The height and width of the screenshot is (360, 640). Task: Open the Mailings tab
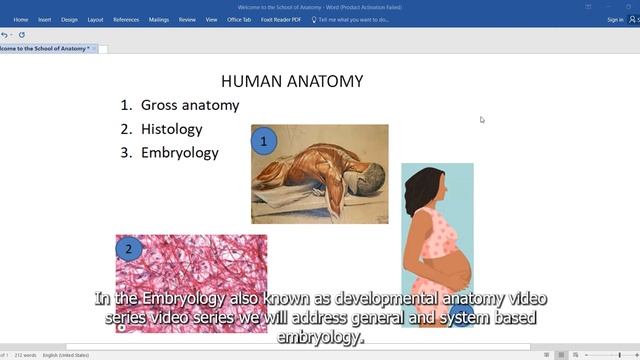click(x=159, y=20)
